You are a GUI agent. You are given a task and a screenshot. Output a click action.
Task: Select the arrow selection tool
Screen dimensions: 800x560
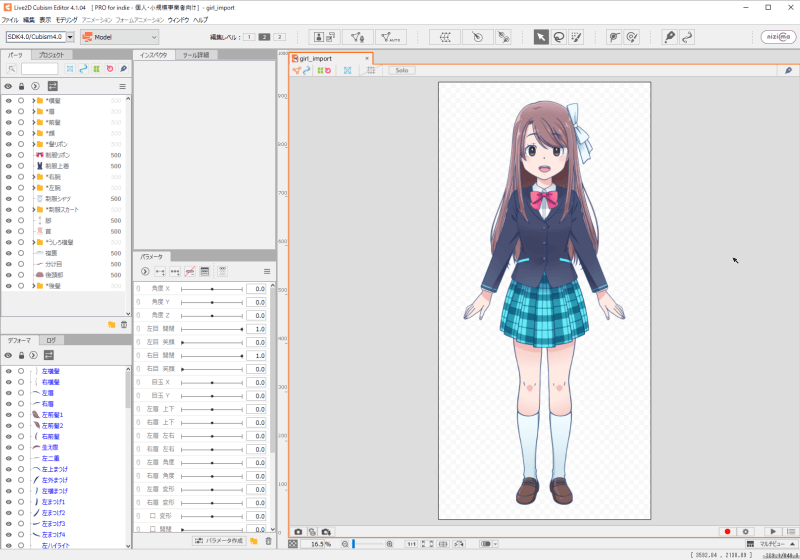pos(541,37)
